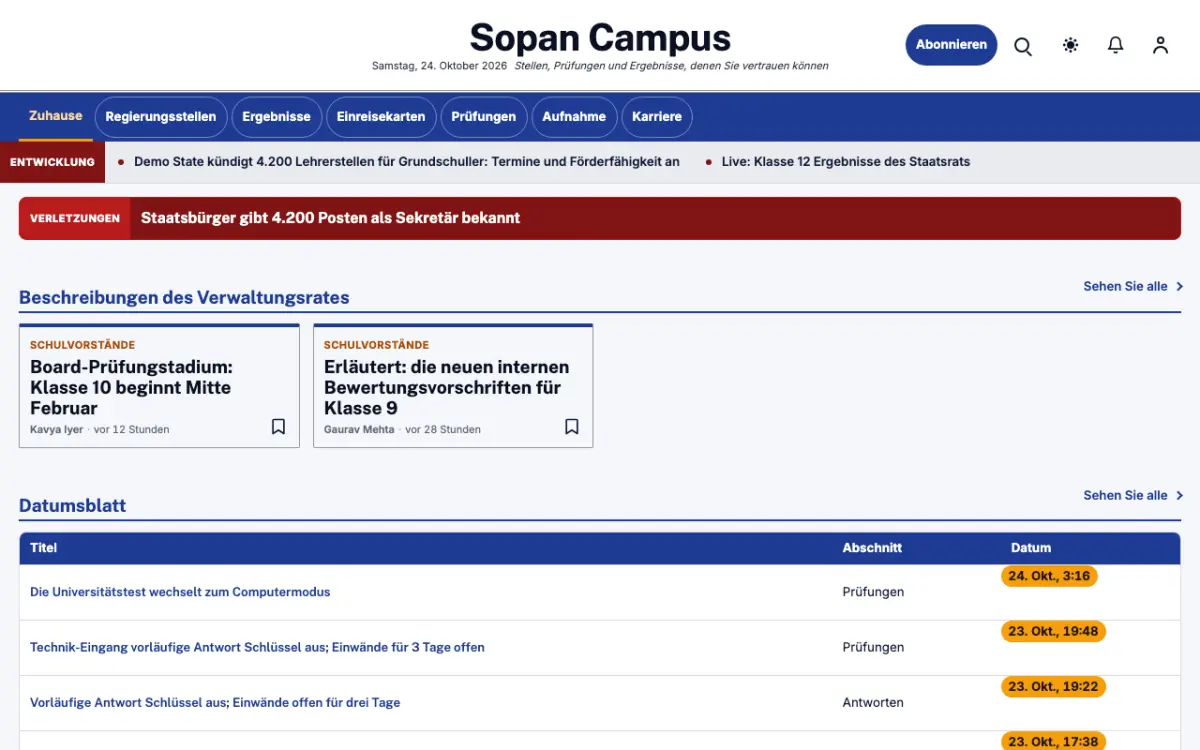The image size is (1200, 750).
Task: Click the Titel column header
Action: pyautogui.click(x=44, y=548)
